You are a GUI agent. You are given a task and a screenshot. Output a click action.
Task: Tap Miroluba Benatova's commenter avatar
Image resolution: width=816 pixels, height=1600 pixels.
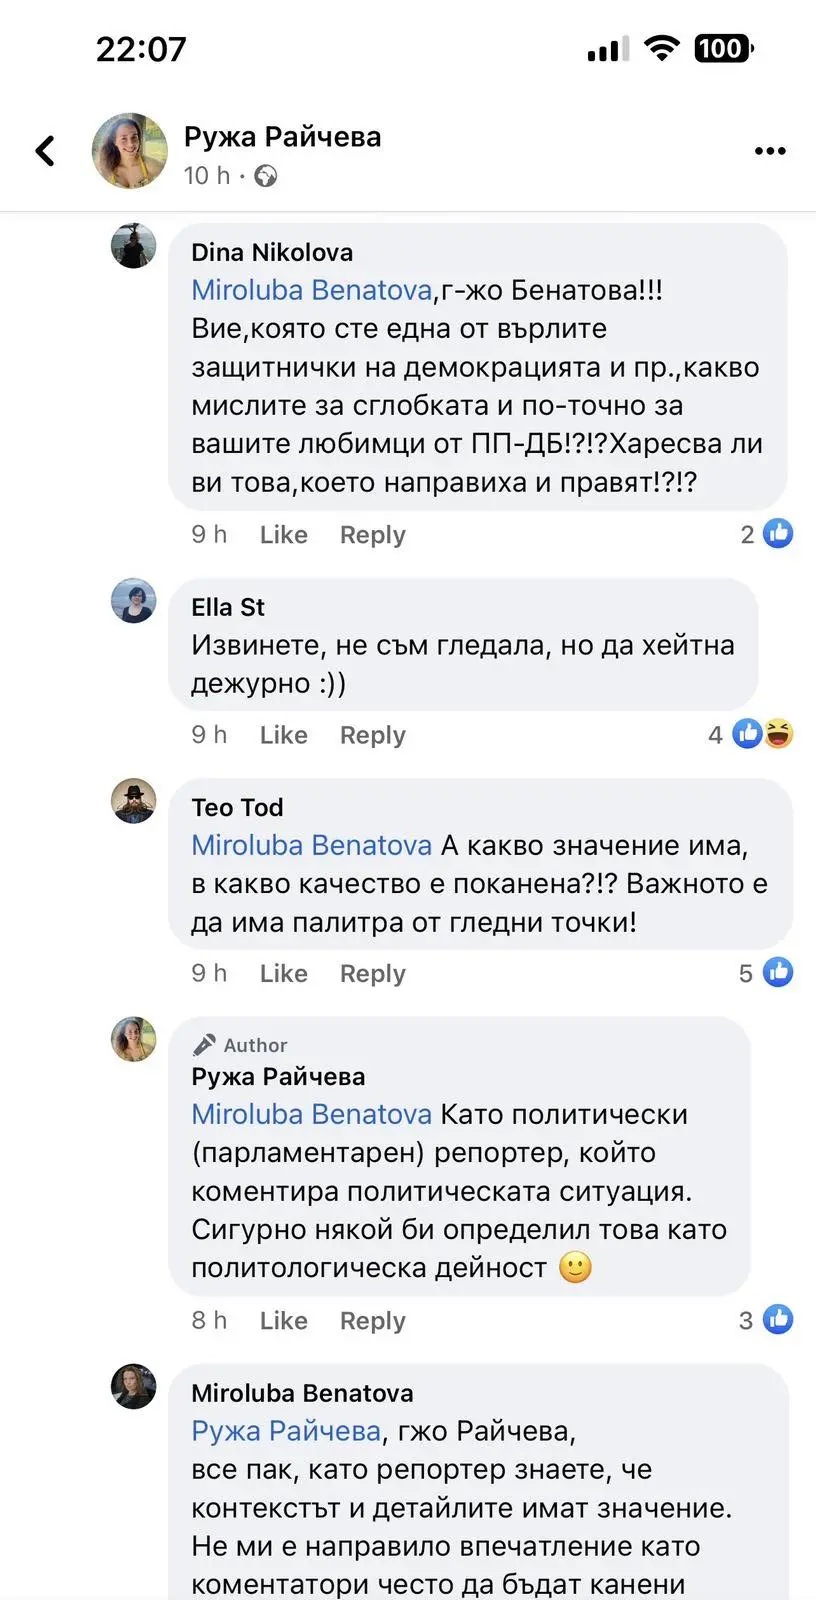pyautogui.click(x=133, y=1387)
